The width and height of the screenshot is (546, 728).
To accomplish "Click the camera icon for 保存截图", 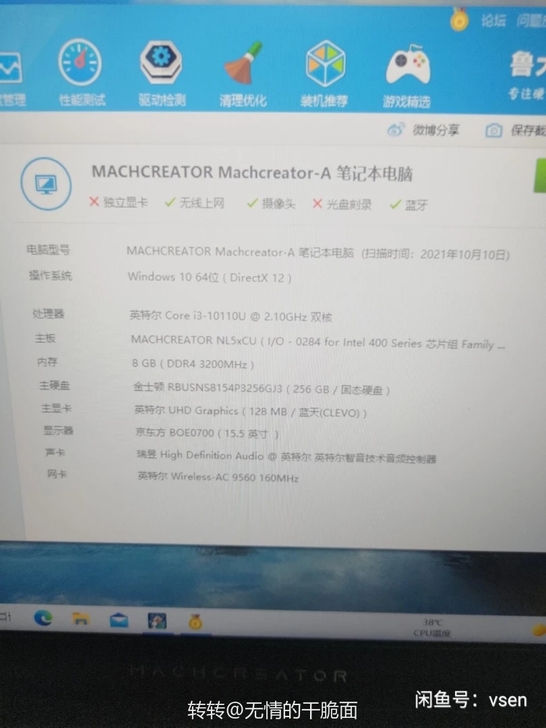I will pos(494,131).
